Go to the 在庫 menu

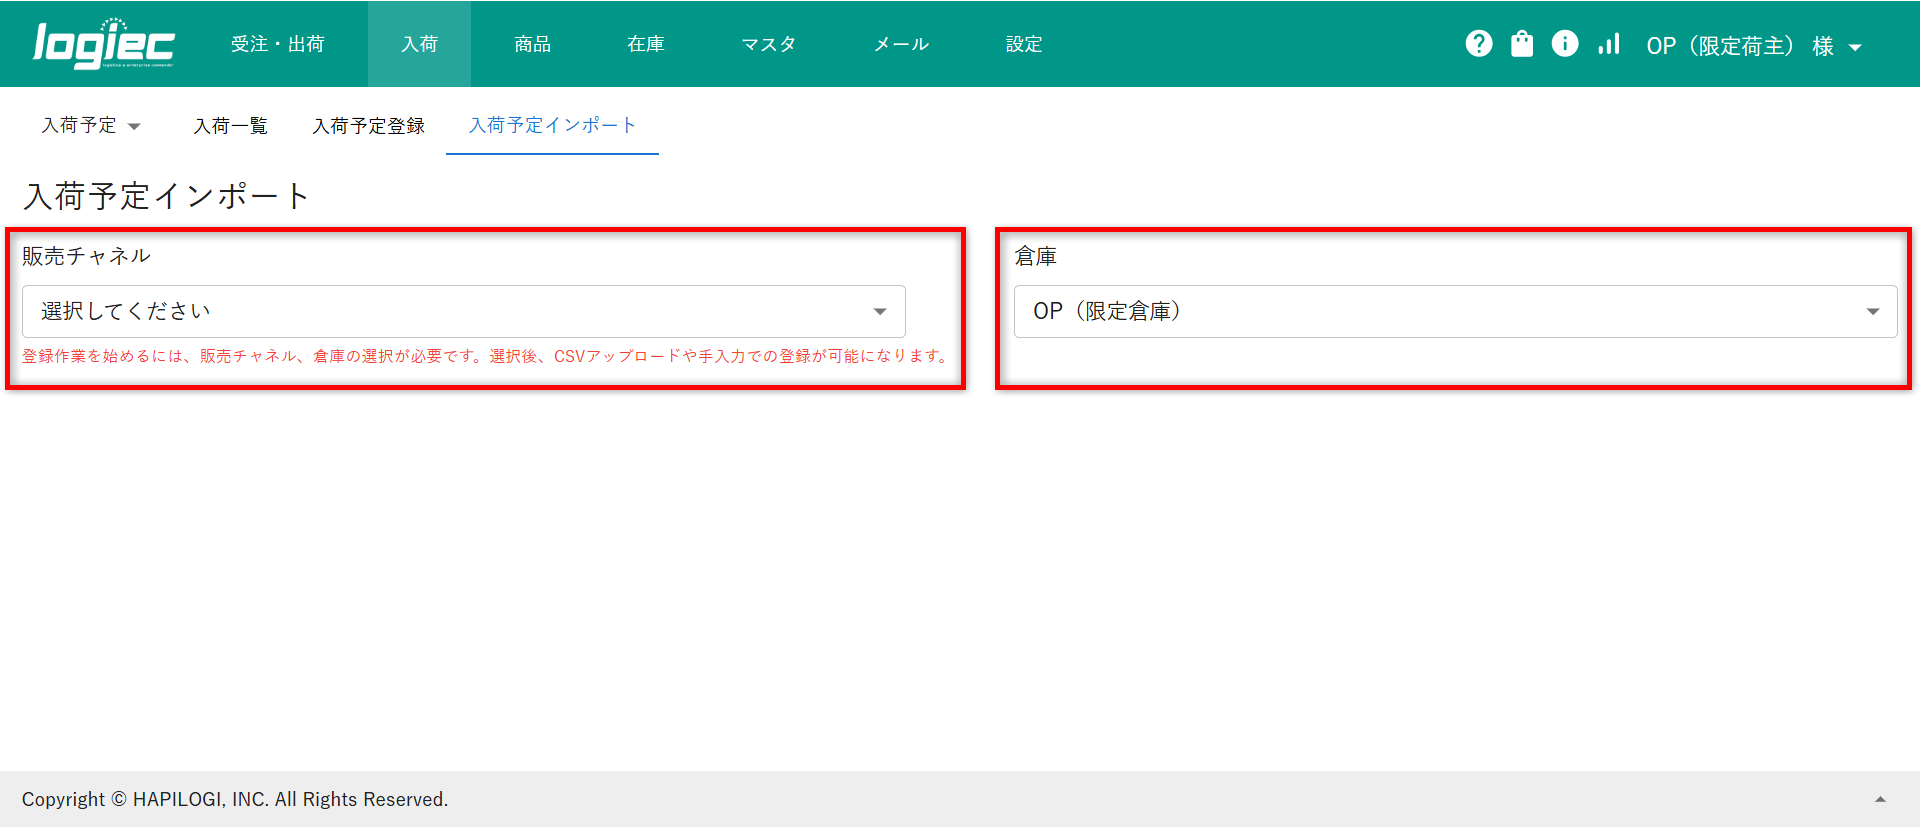pyautogui.click(x=645, y=44)
